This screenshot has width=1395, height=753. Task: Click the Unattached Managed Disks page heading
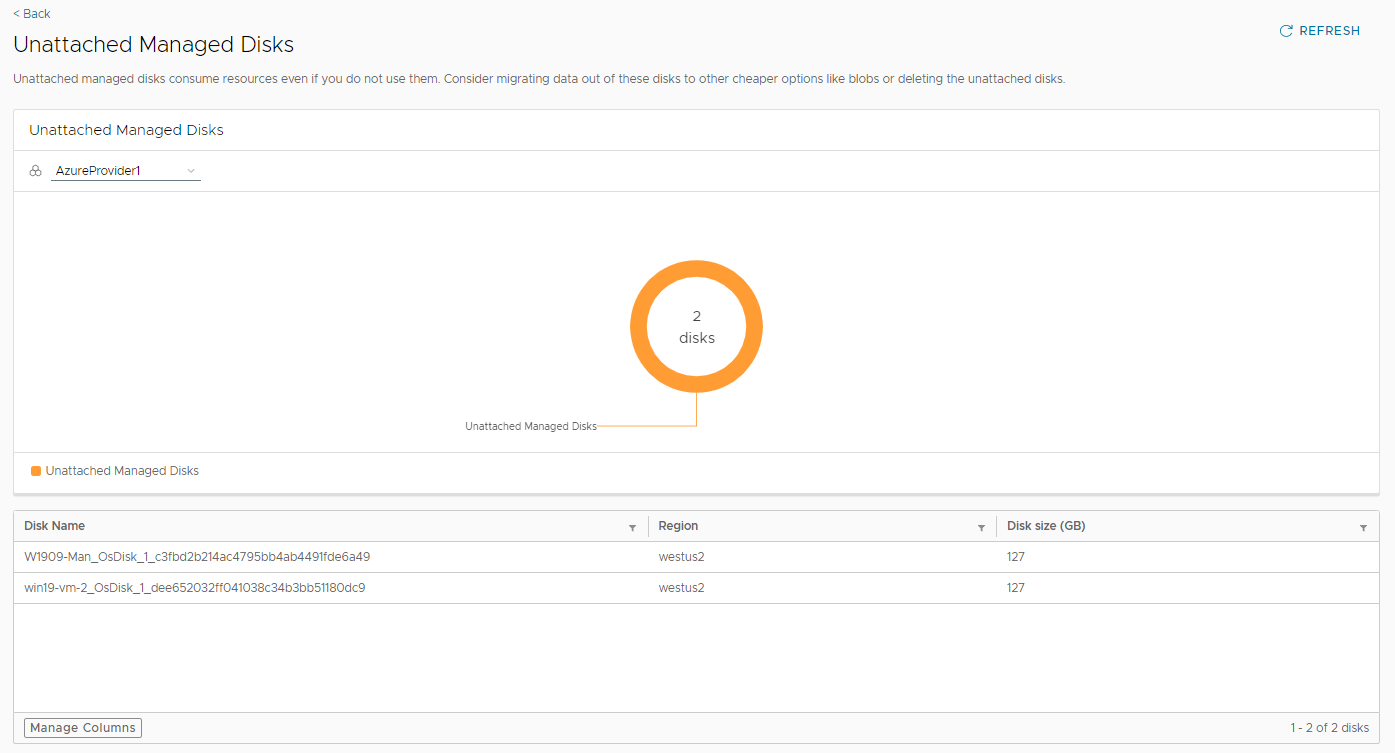tap(153, 45)
